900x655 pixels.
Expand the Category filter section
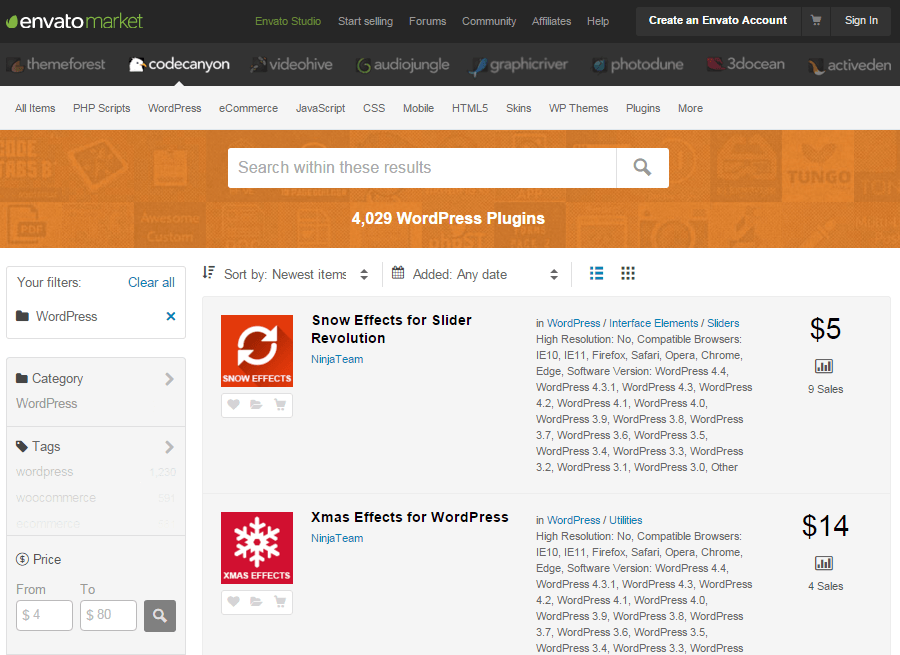[169, 379]
